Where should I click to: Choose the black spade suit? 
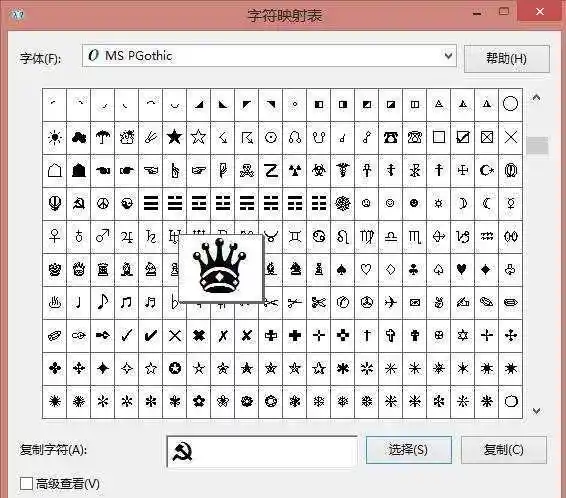point(343,270)
